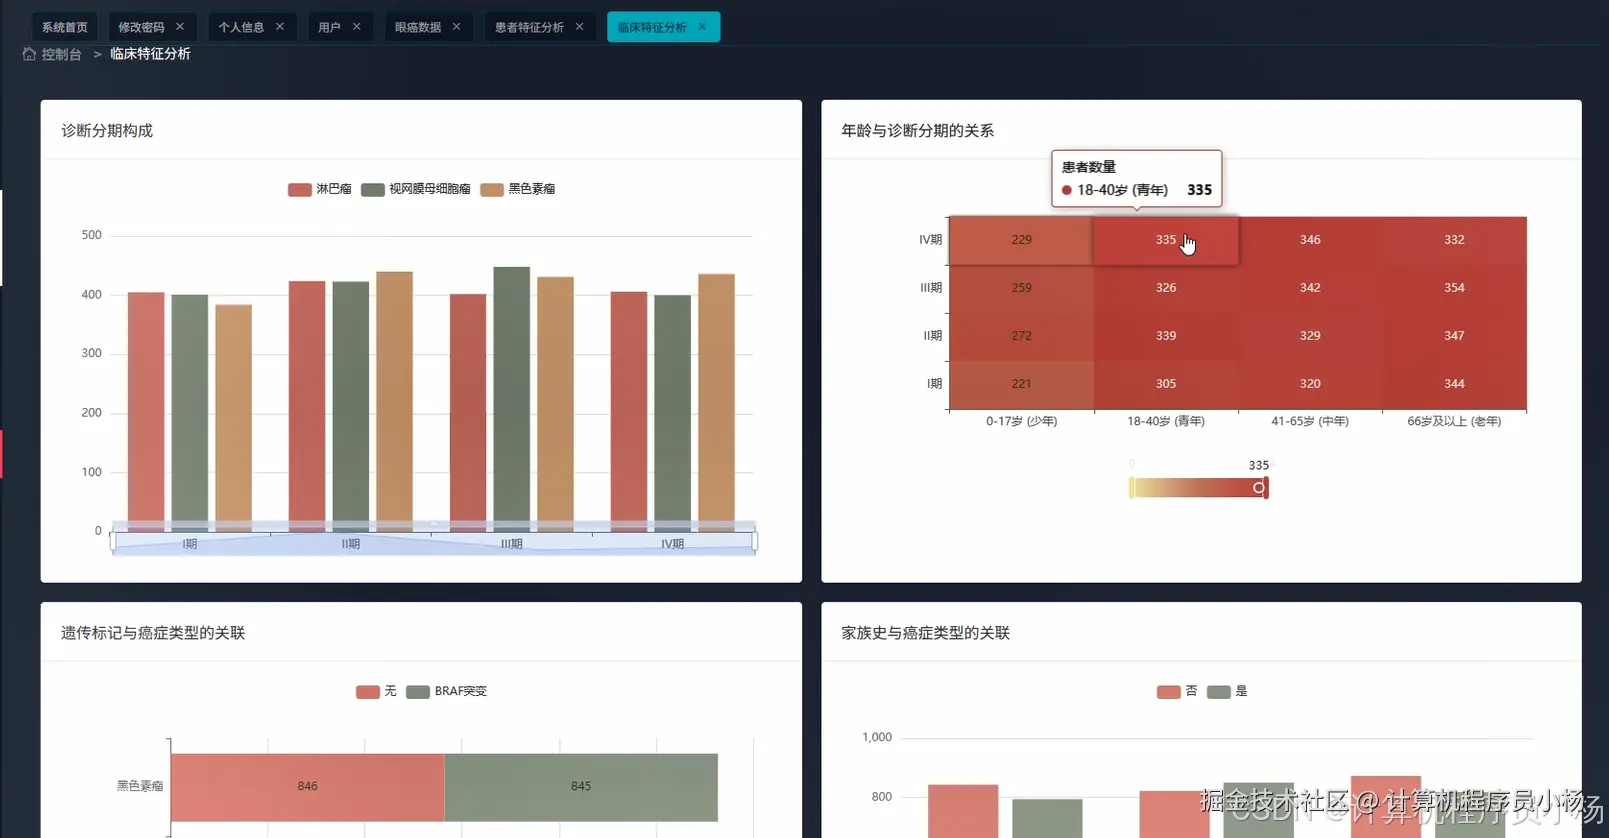Go to 控制台 via breadcrumb link
This screenshot has width=1609, height=838.
pyautogui.click(x=61, y=54)
